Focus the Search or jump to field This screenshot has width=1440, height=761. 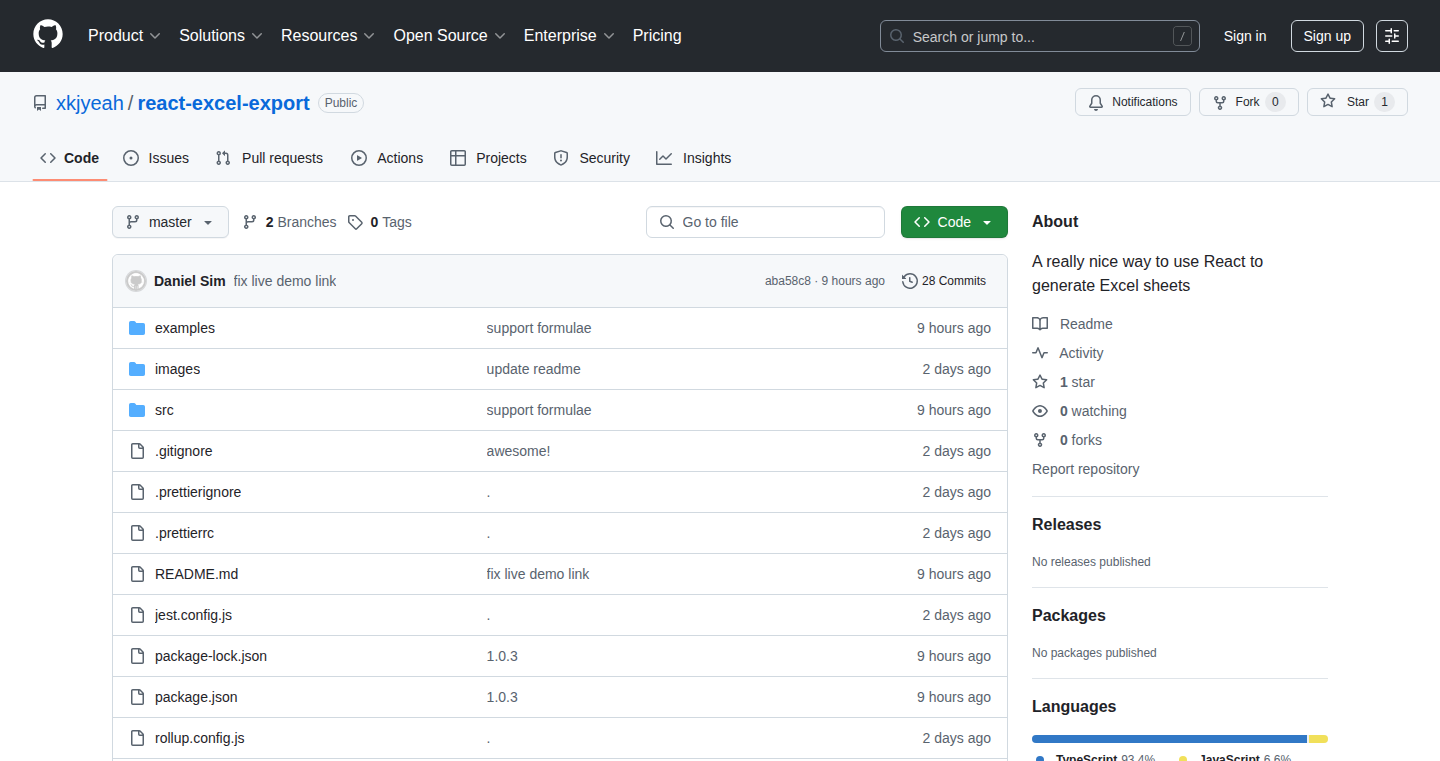pyautogui.click(x=1040, y=36)
